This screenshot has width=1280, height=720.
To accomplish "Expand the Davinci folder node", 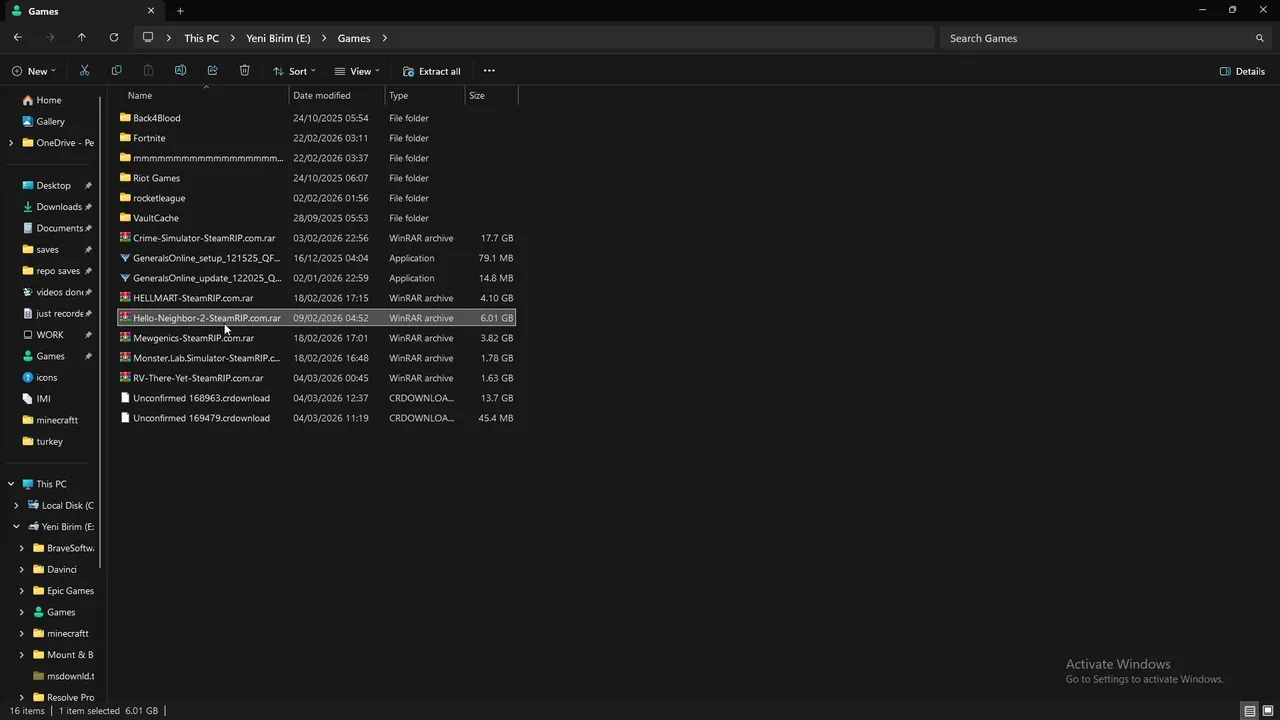I will (22, 570).
